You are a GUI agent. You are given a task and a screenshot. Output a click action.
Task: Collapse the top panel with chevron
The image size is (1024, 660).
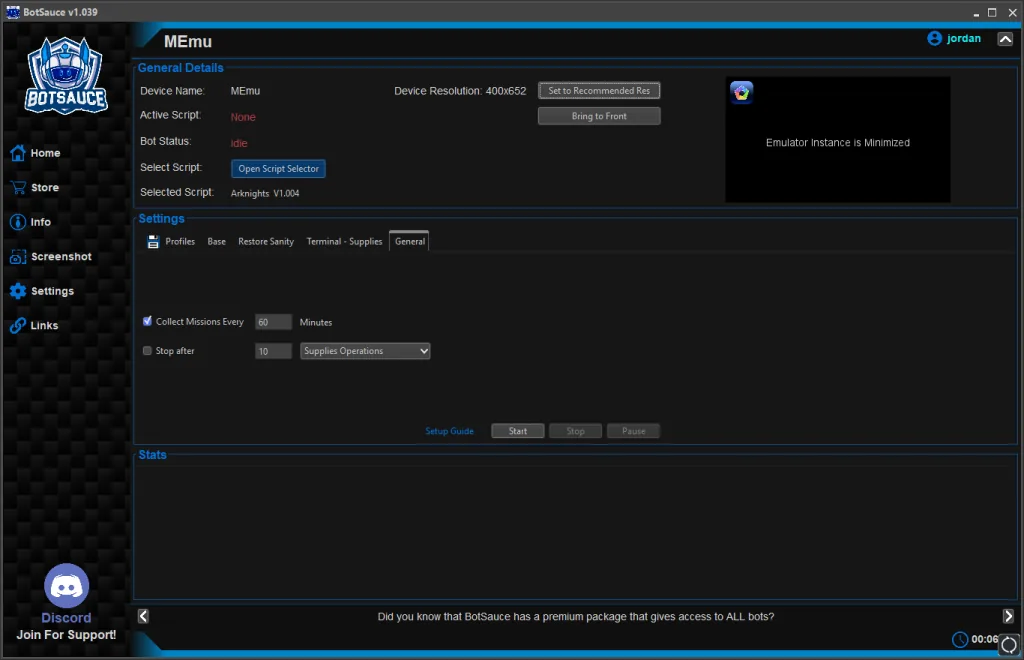click(x=1005, y=39)
